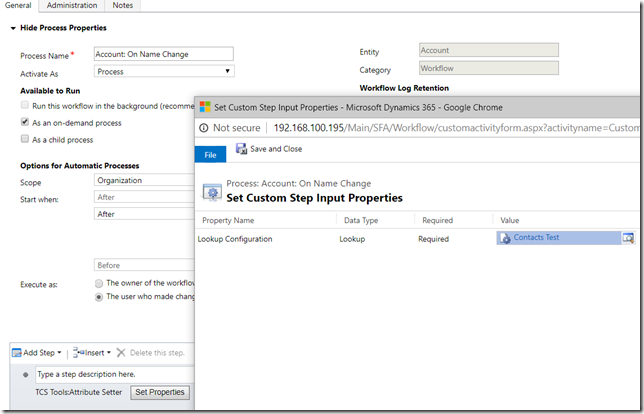Viewport: 644px width, 414px height.
Task: Click TCS Tools:Attribute Setter step label
Action: 78,392
